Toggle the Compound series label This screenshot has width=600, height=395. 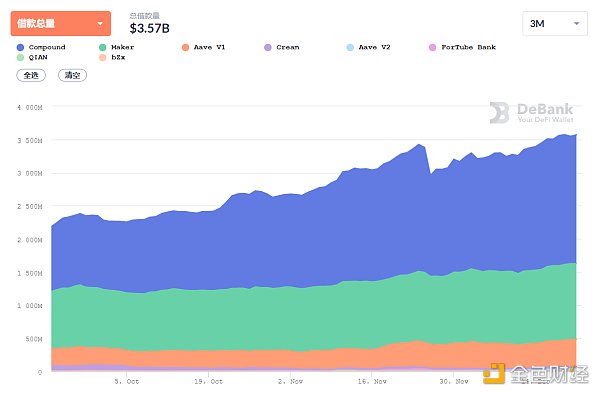pos(47,47)
